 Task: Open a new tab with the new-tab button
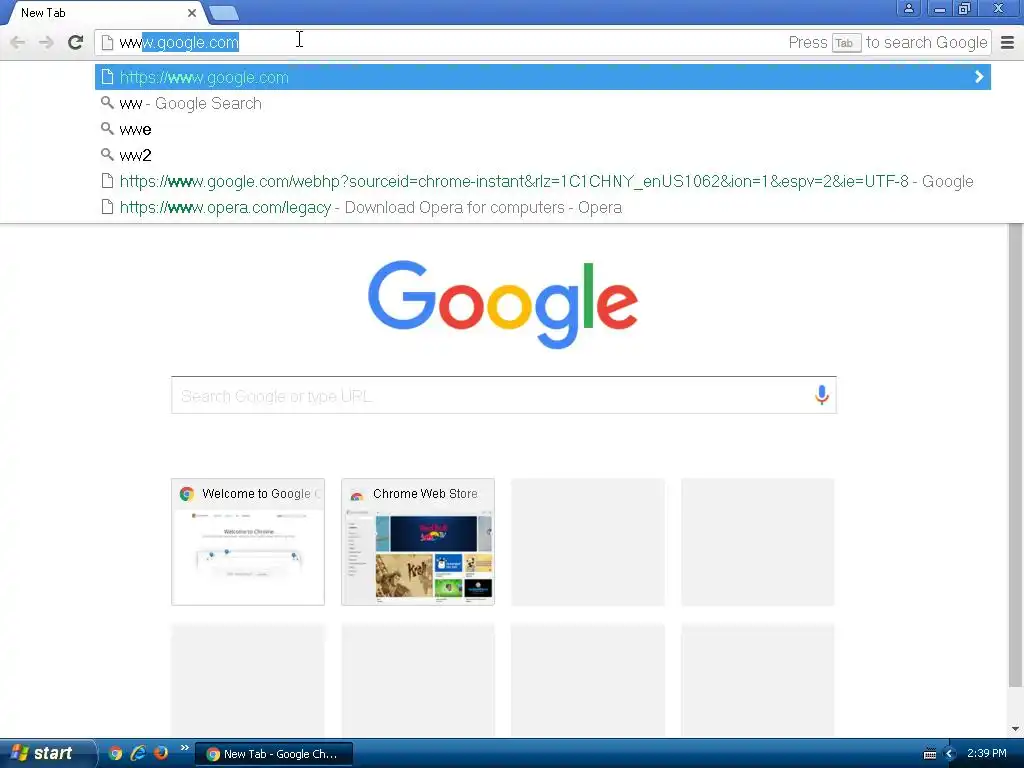[224, 12]
